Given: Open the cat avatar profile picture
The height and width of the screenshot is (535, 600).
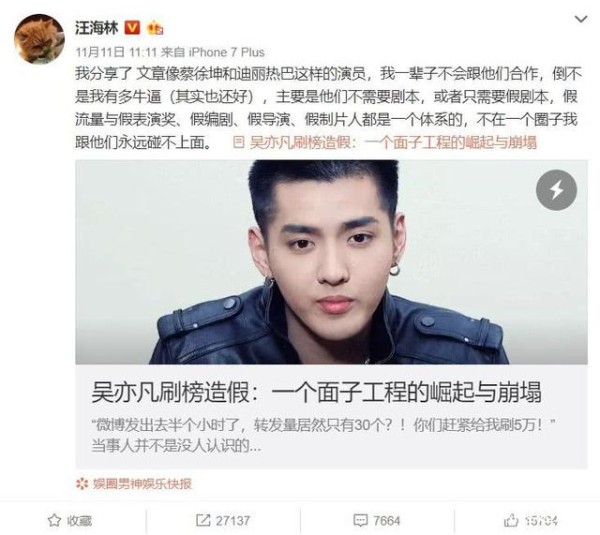Looking at the screenshot, I should (x=39, y=39).
